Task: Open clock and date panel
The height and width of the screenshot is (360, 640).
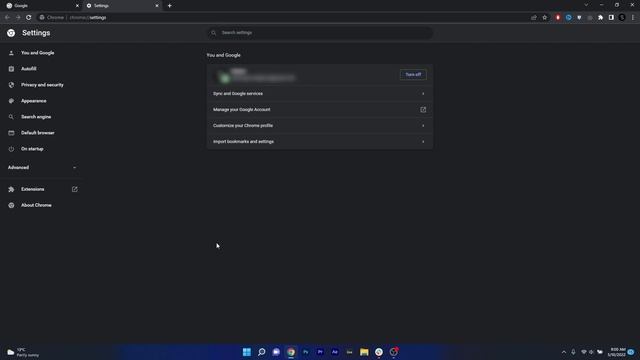Action: (x=616, y=352)
